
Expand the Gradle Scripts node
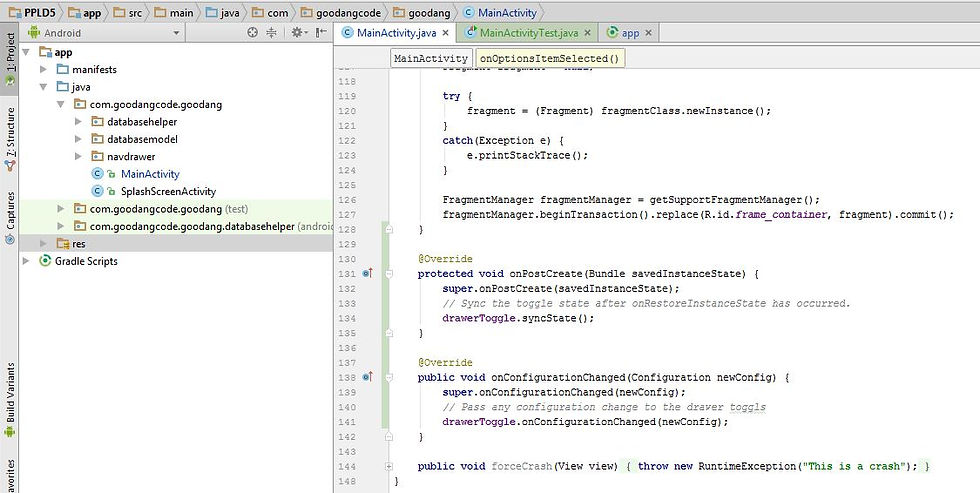coord(26,261)
